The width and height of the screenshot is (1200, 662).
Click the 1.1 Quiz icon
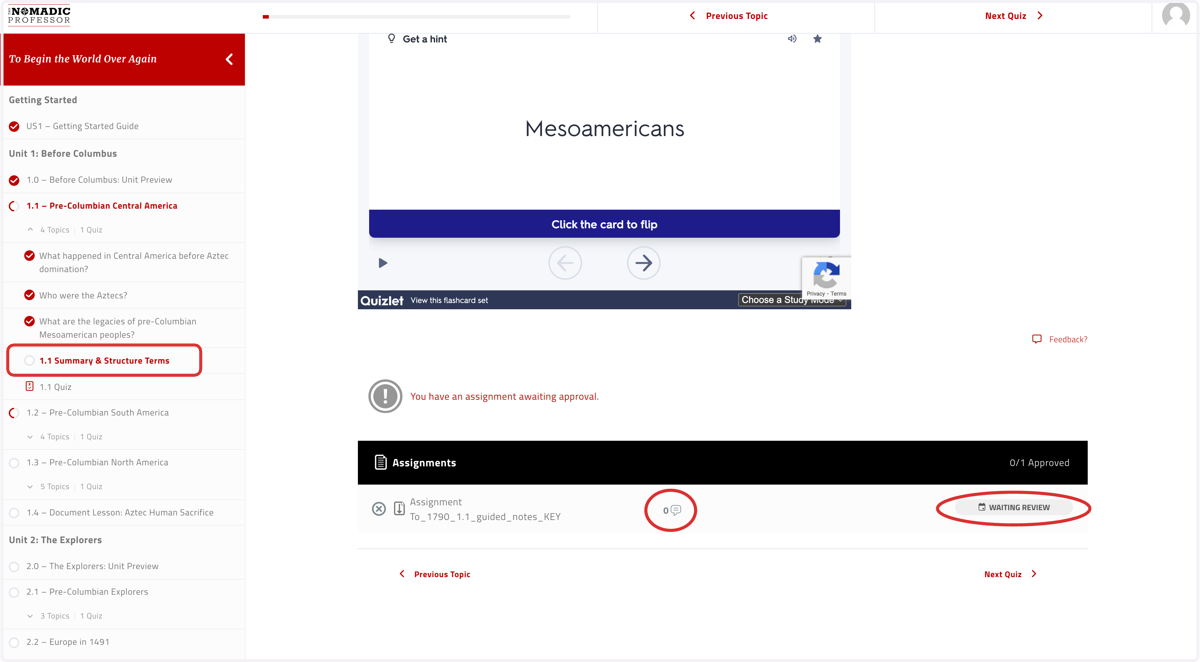pos(29,386)
